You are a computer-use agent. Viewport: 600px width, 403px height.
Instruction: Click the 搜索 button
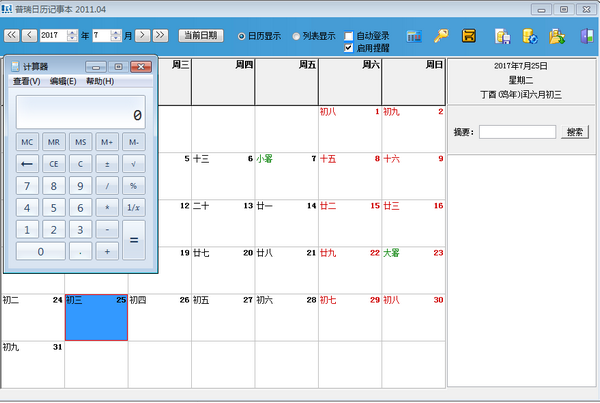[x=575, y=131]
